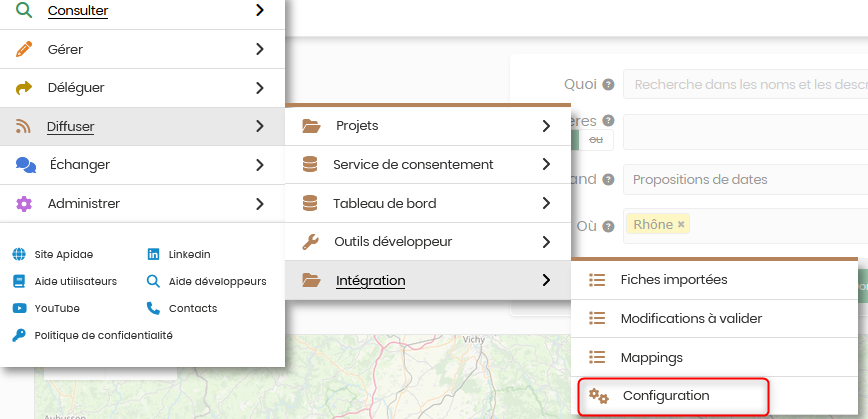Viewport: 868px width, 419px height.
Task: Click the help icon next to Quoi
Action: pyautogui.click(x=608, y=85)
